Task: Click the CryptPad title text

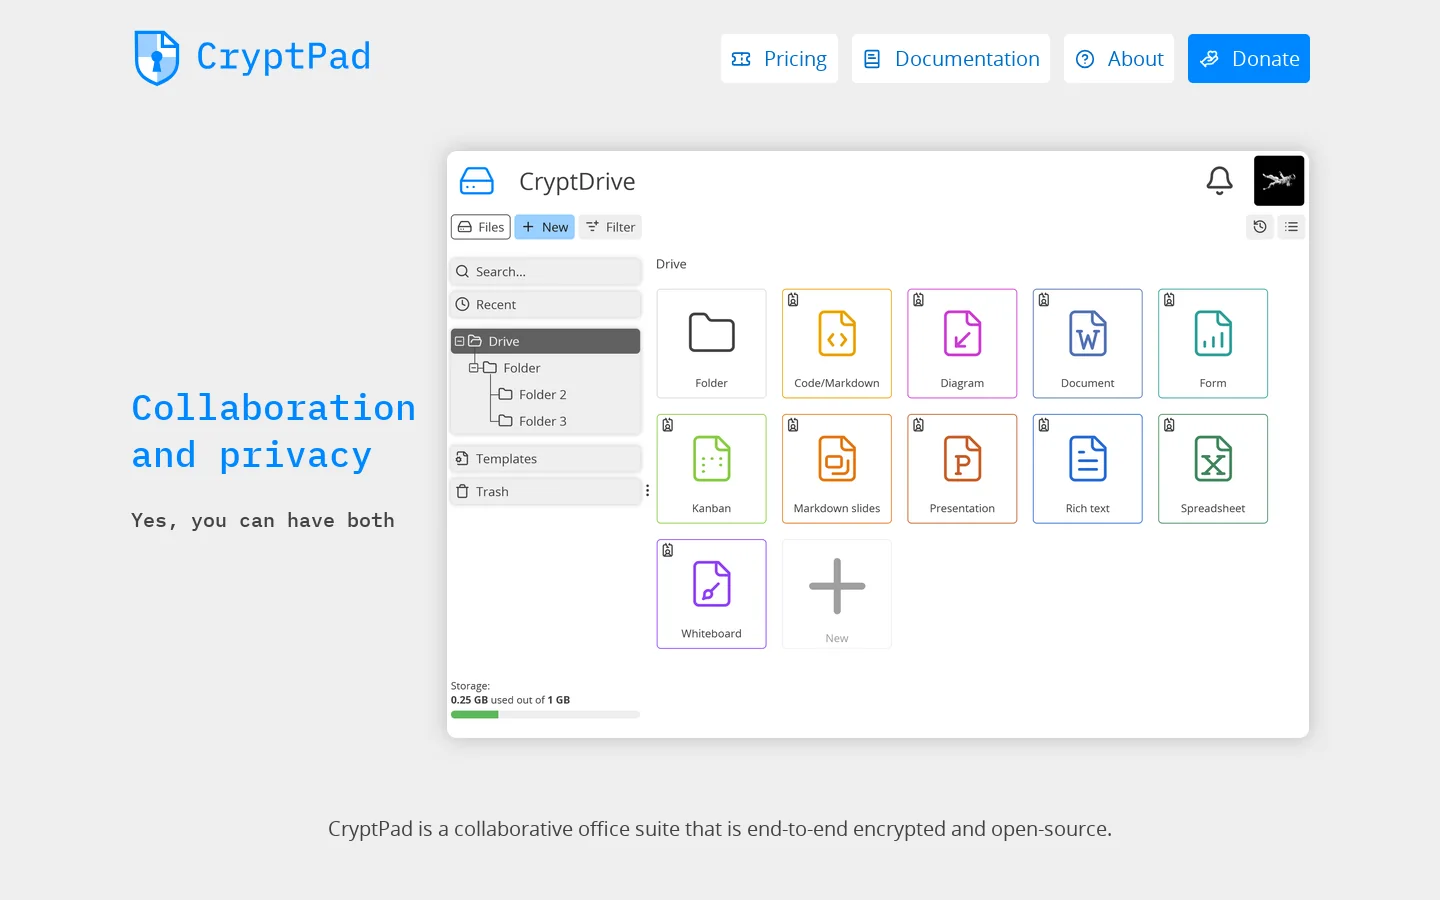Action: click(283, 56)
